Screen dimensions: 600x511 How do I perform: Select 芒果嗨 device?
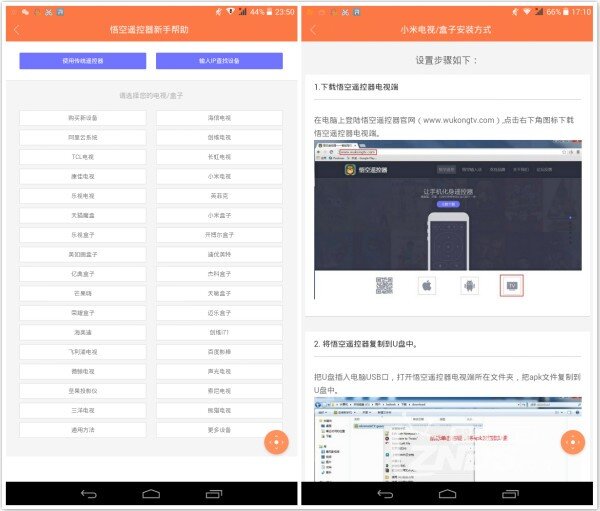(83, 294)
